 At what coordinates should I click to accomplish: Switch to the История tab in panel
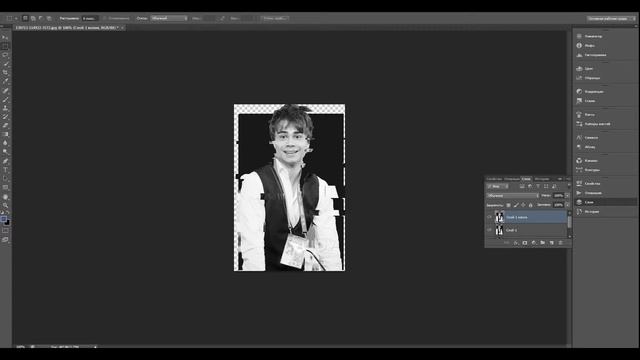coord(542,179)
